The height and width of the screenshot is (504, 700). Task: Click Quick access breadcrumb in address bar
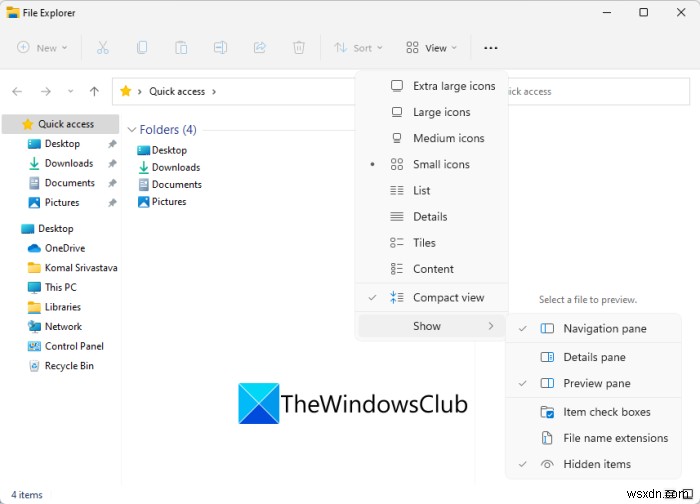point(177,92)
